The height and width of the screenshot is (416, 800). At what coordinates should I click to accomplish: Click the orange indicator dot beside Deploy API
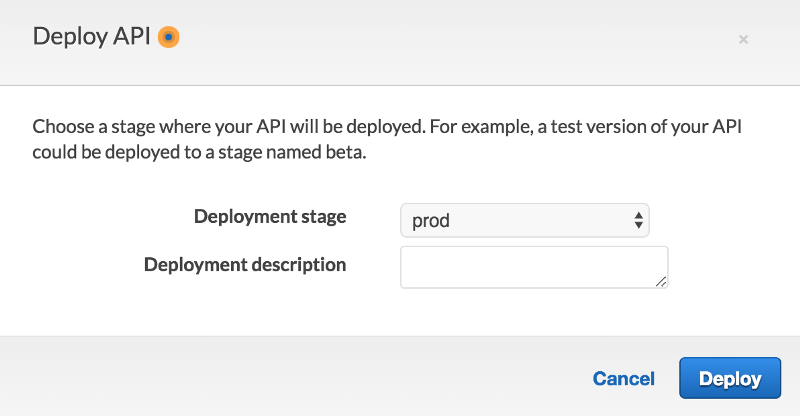point(168,37)
